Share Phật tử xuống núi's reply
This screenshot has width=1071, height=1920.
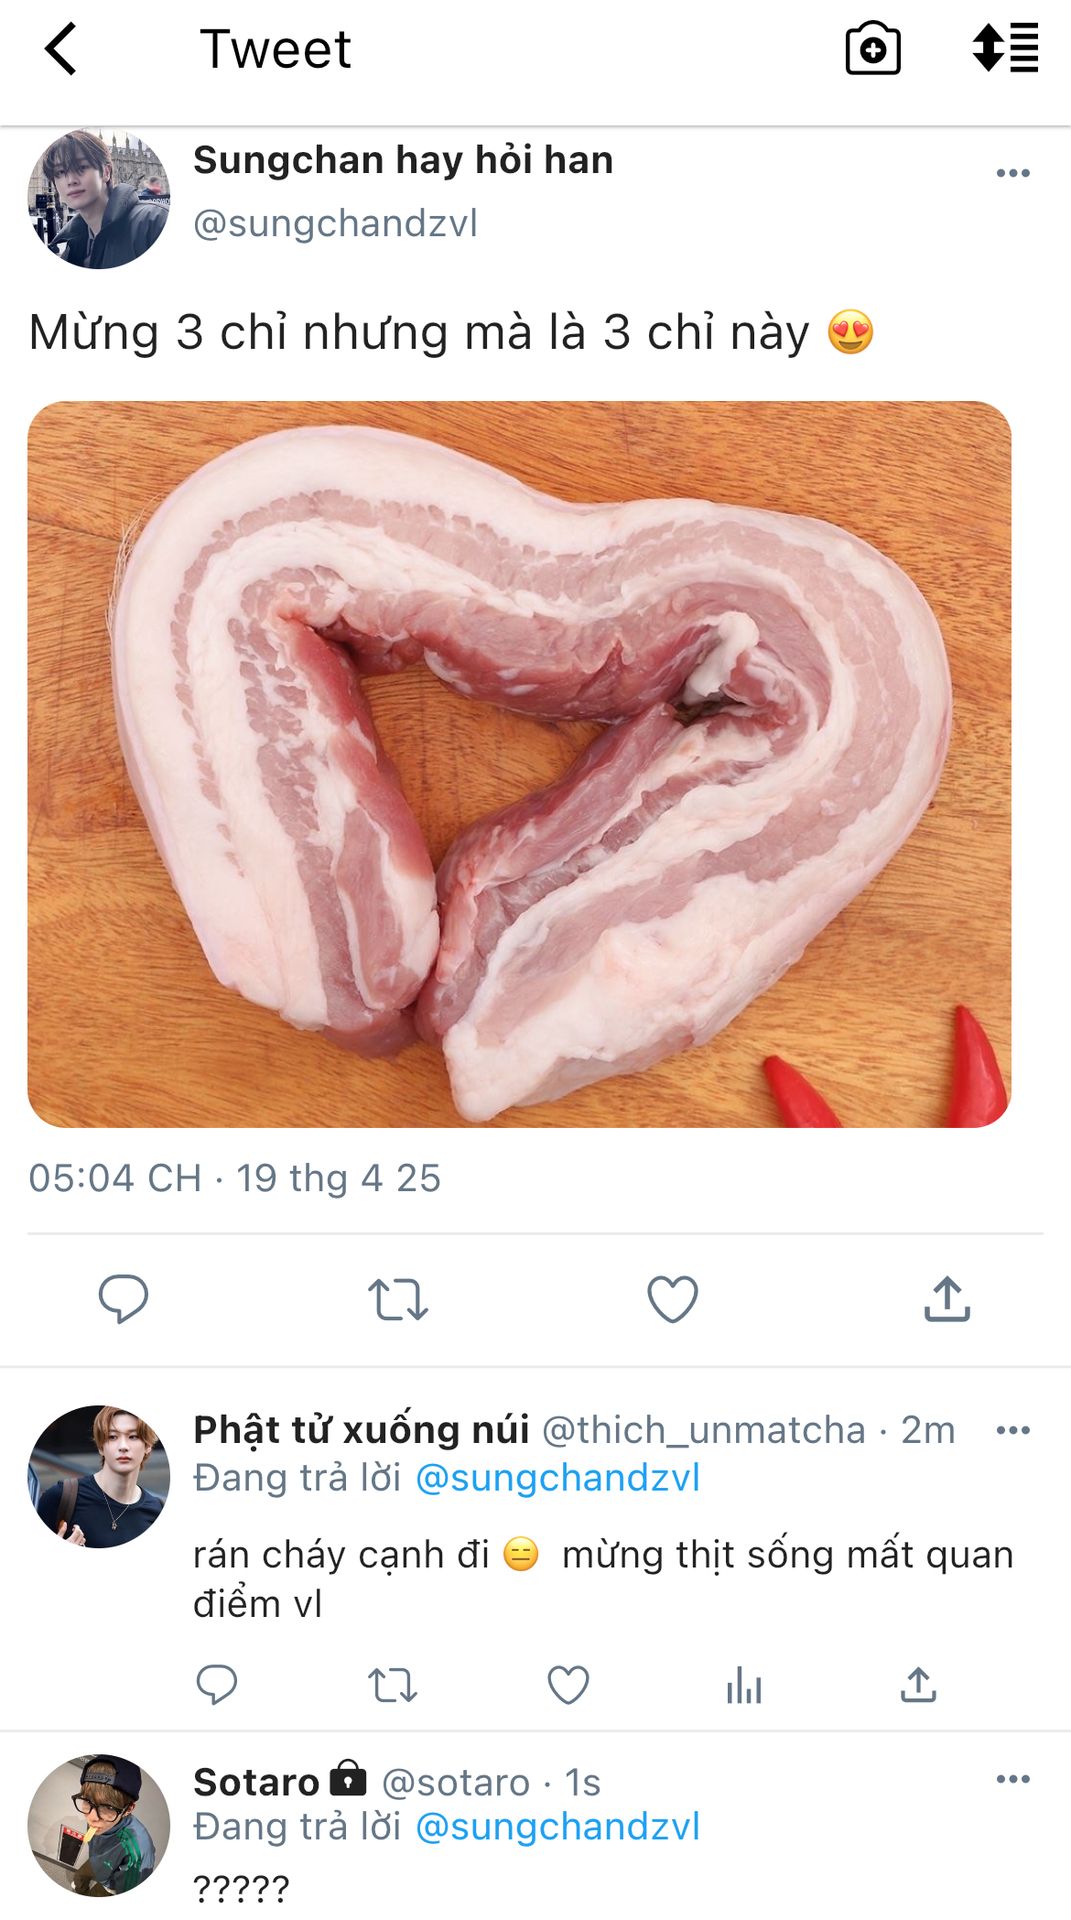click(x=918, y=1685)
